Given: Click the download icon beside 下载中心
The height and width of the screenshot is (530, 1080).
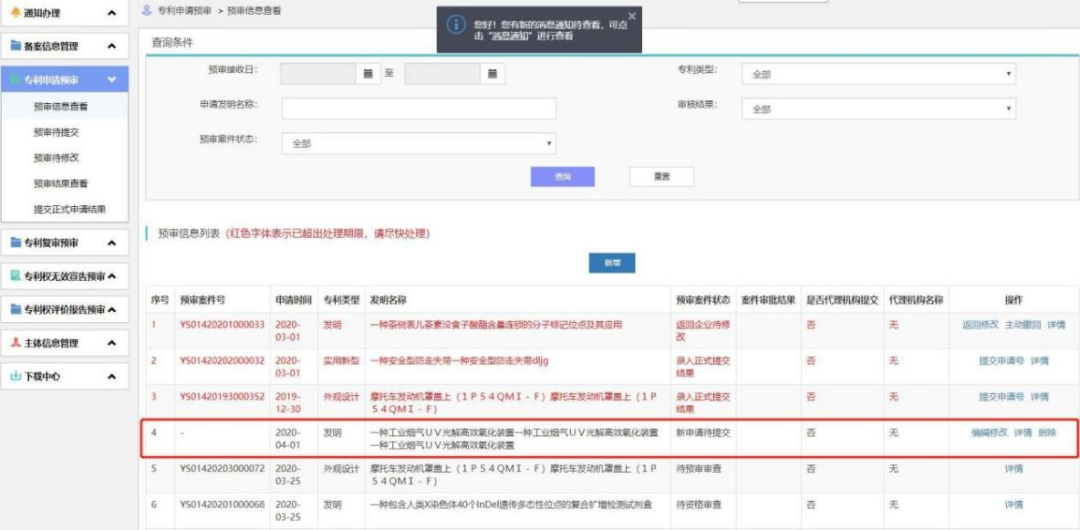Looking at the screenshot, I should coord(15,376).
